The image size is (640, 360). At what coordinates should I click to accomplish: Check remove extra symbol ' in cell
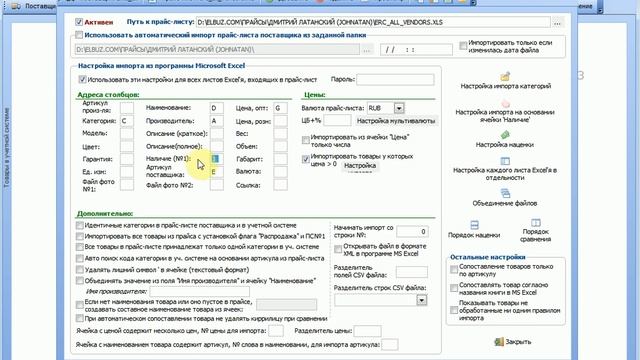pyautogui.click(x=80, y=270)
